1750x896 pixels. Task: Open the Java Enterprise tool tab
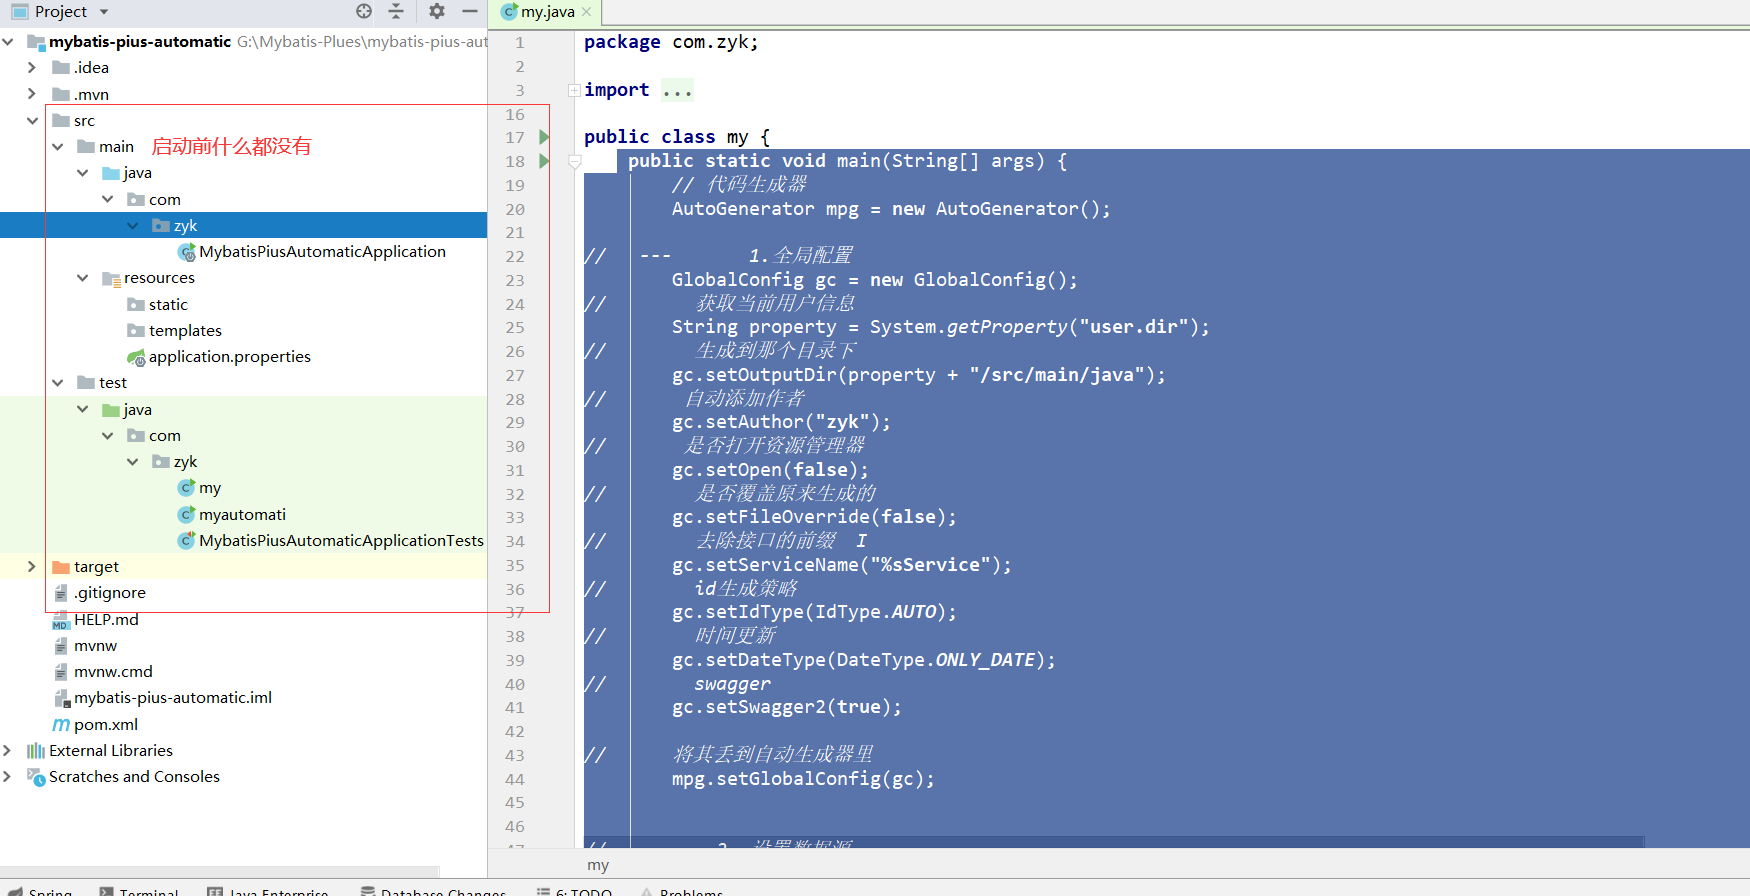268,890
